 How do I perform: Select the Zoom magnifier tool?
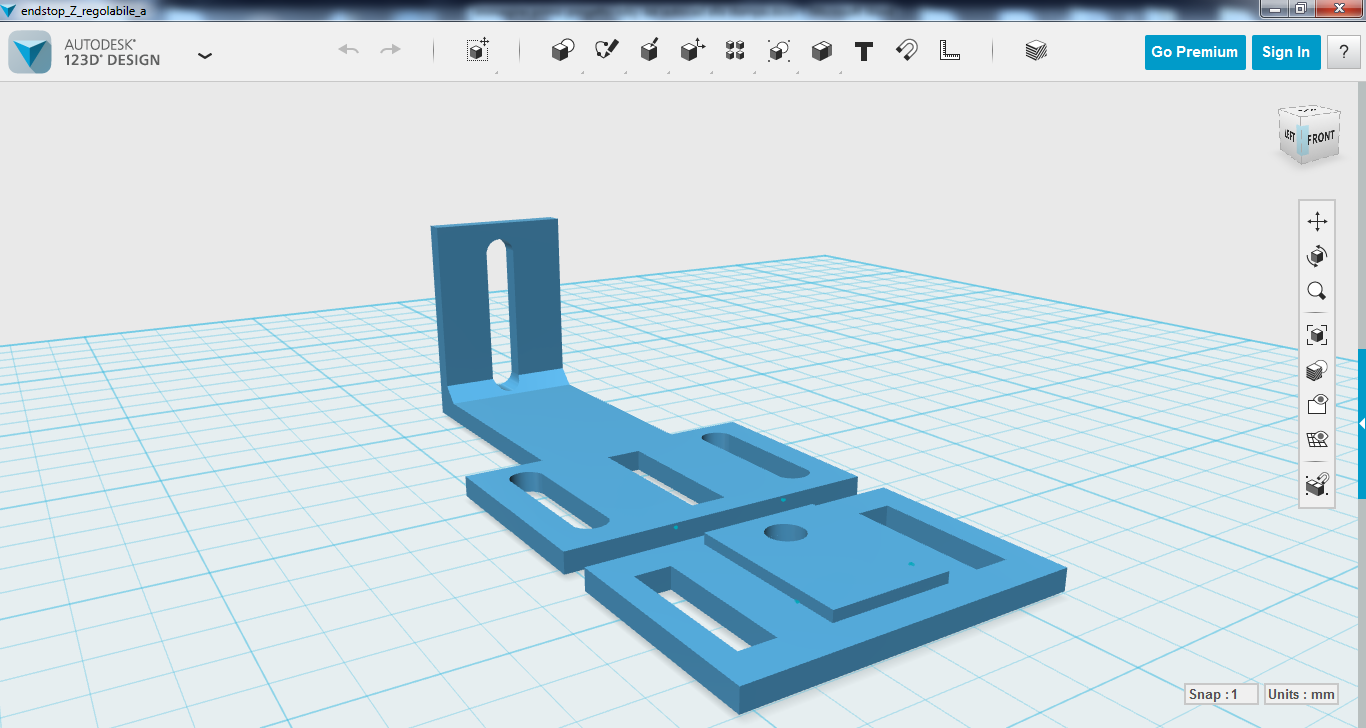click(1317, 291)
